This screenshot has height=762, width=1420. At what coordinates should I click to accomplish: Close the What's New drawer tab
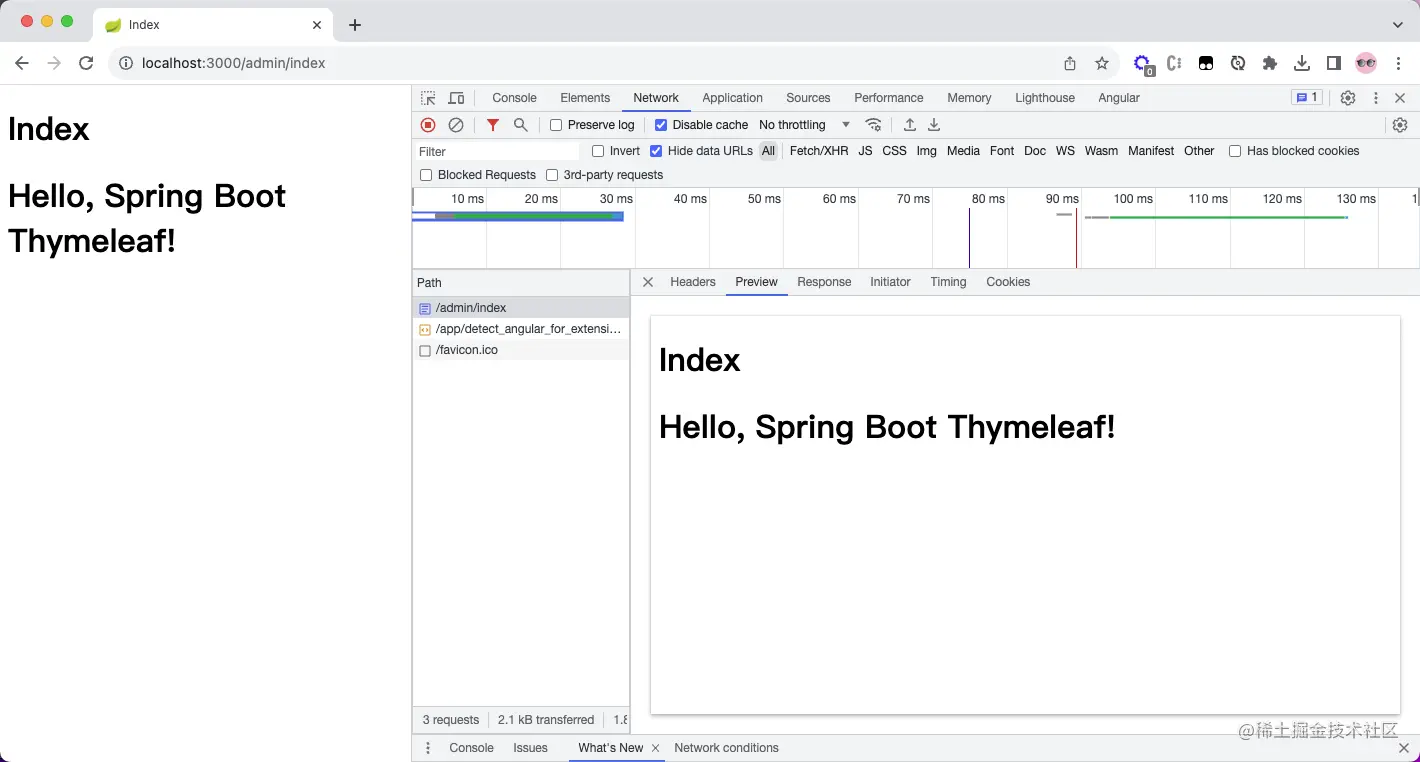coord(656,748)
